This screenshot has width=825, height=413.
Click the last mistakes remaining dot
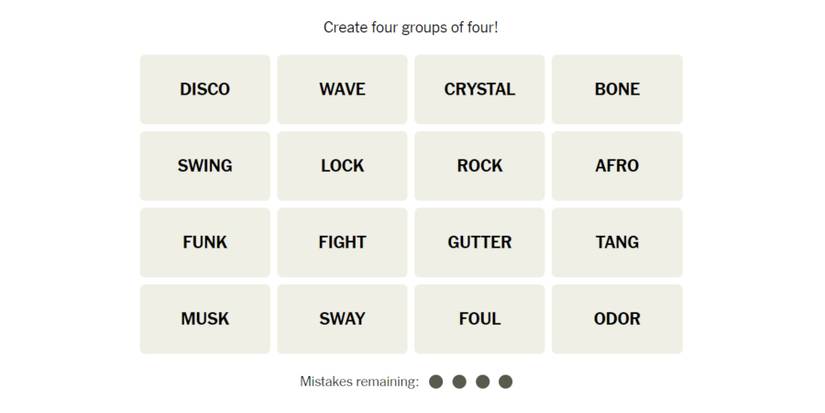[x=505, y=381]
